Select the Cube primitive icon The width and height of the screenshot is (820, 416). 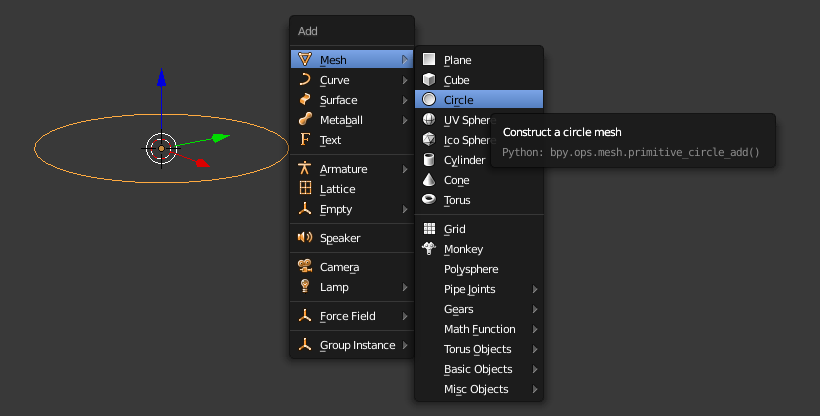coord(429,80)
